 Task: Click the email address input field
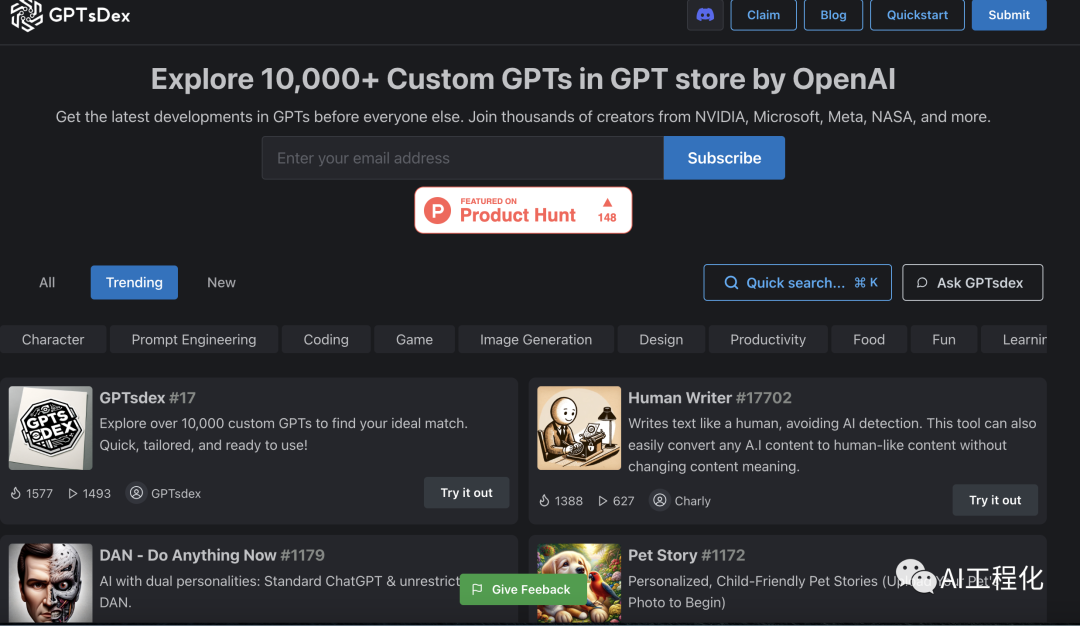tap(463, 158)
